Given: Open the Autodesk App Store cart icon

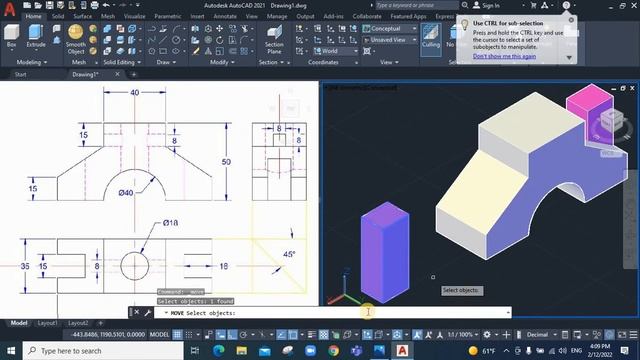Looking at the screenshot, I should coord(533,5).
